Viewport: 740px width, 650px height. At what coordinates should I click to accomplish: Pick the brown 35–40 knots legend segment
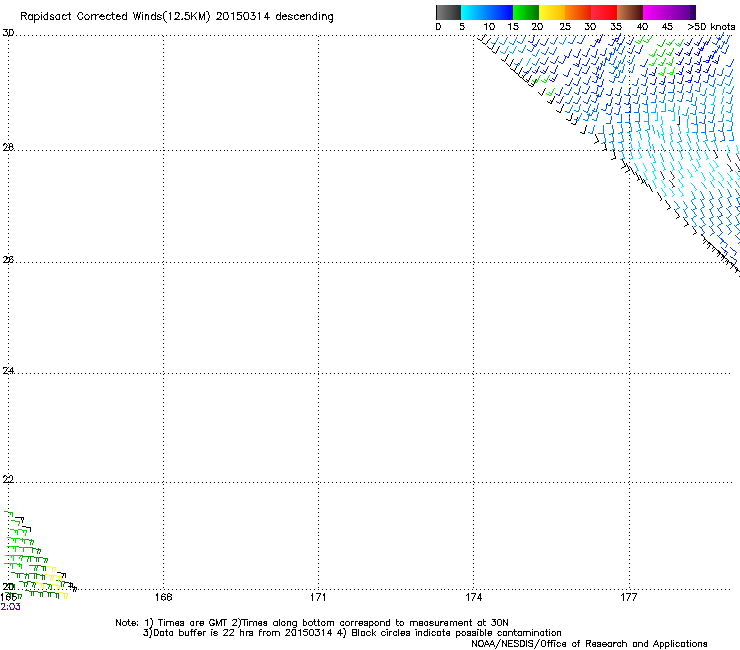pos(630,12)
